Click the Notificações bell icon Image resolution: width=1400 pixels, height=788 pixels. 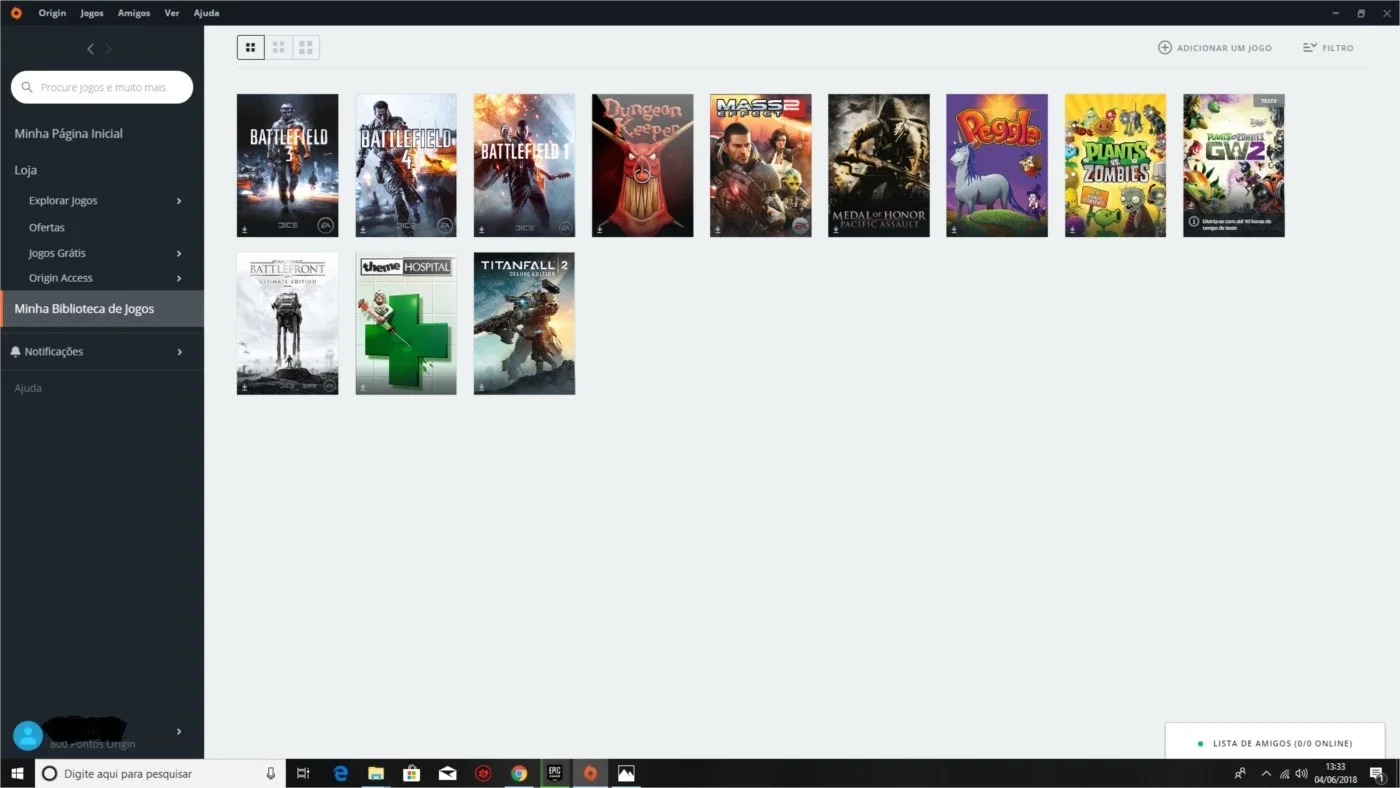pyautogui.click(x=15, y=352)
